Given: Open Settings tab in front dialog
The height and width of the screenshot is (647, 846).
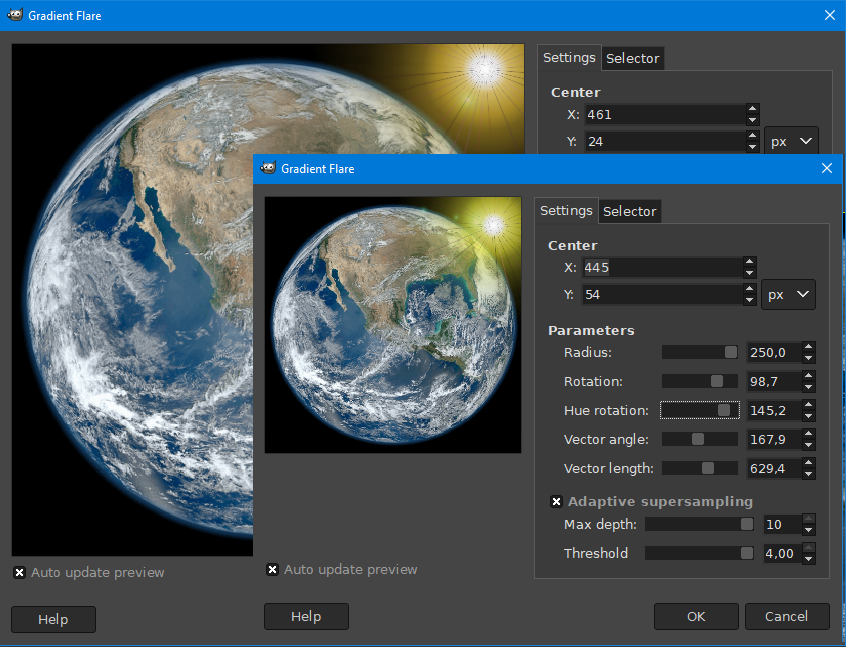Looking at the screenshot, I should [x=566, y=210].
